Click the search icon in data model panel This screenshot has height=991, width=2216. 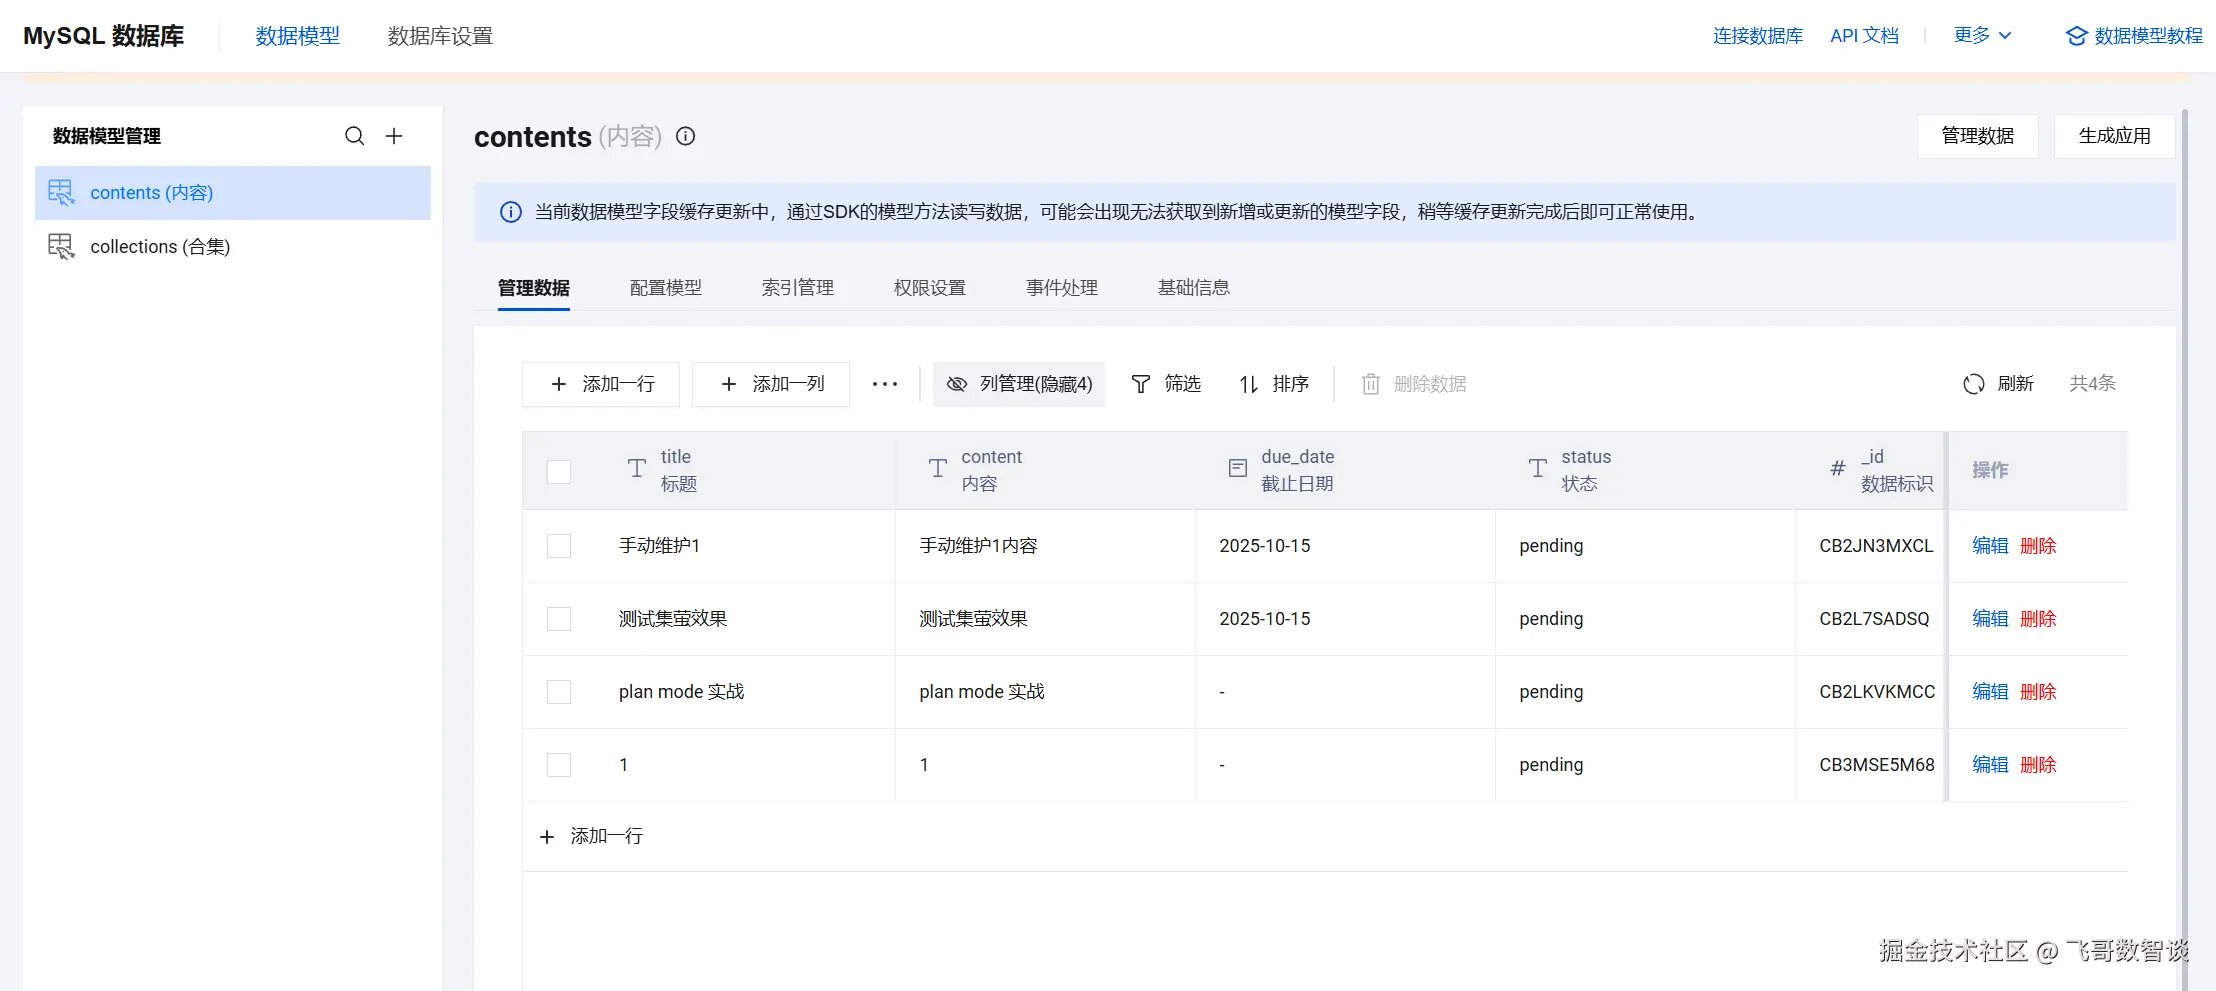click(354, 136)
